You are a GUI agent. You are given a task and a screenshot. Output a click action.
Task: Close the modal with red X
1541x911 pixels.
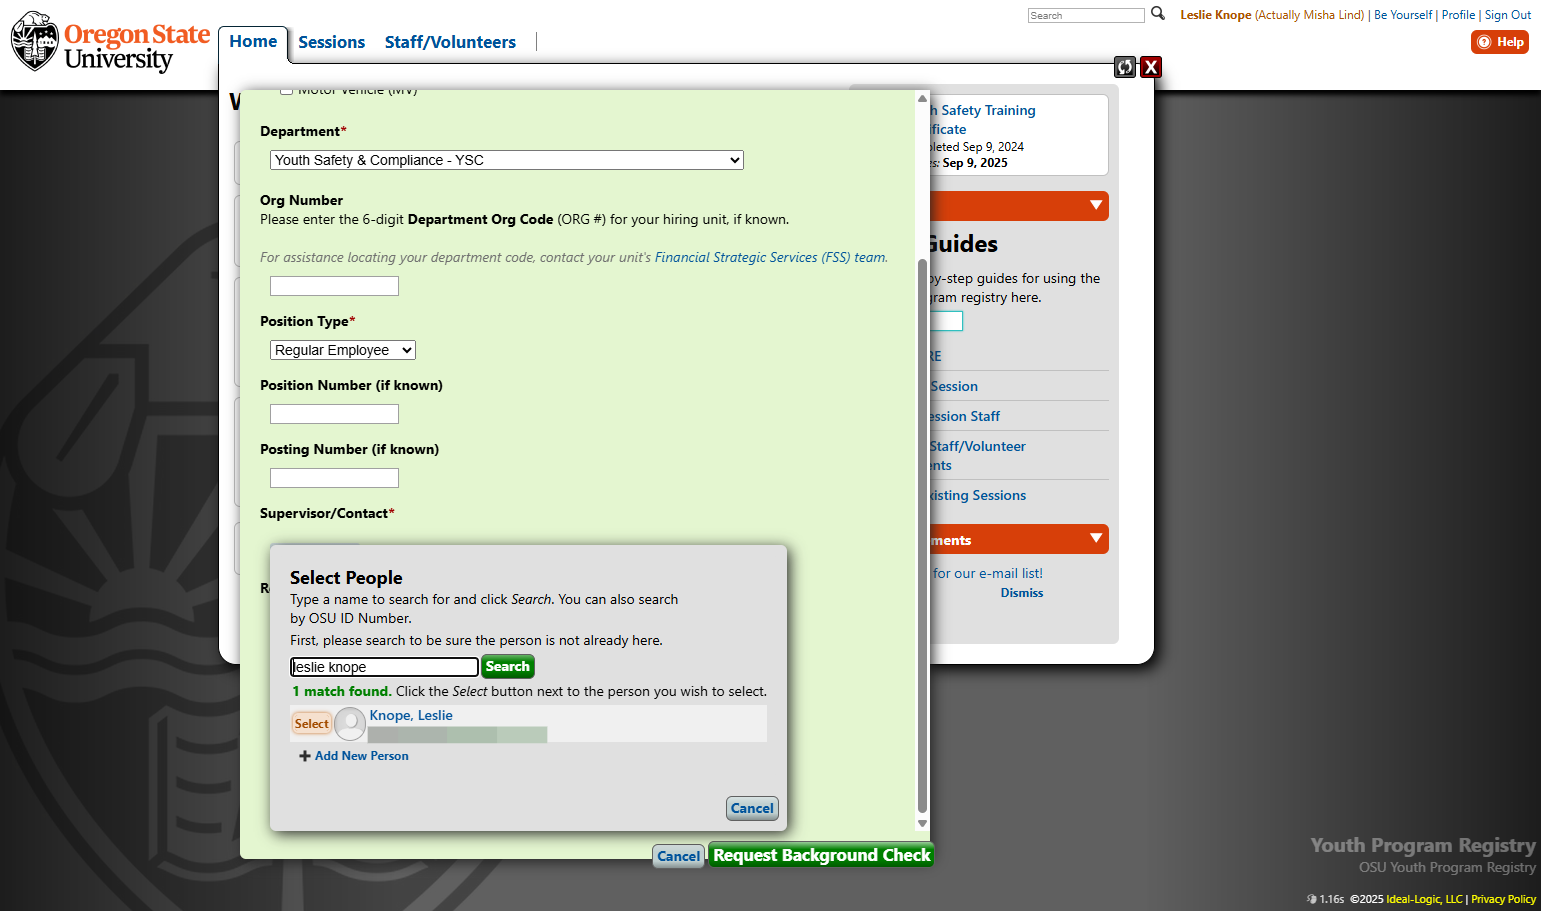pos(1151,67)
